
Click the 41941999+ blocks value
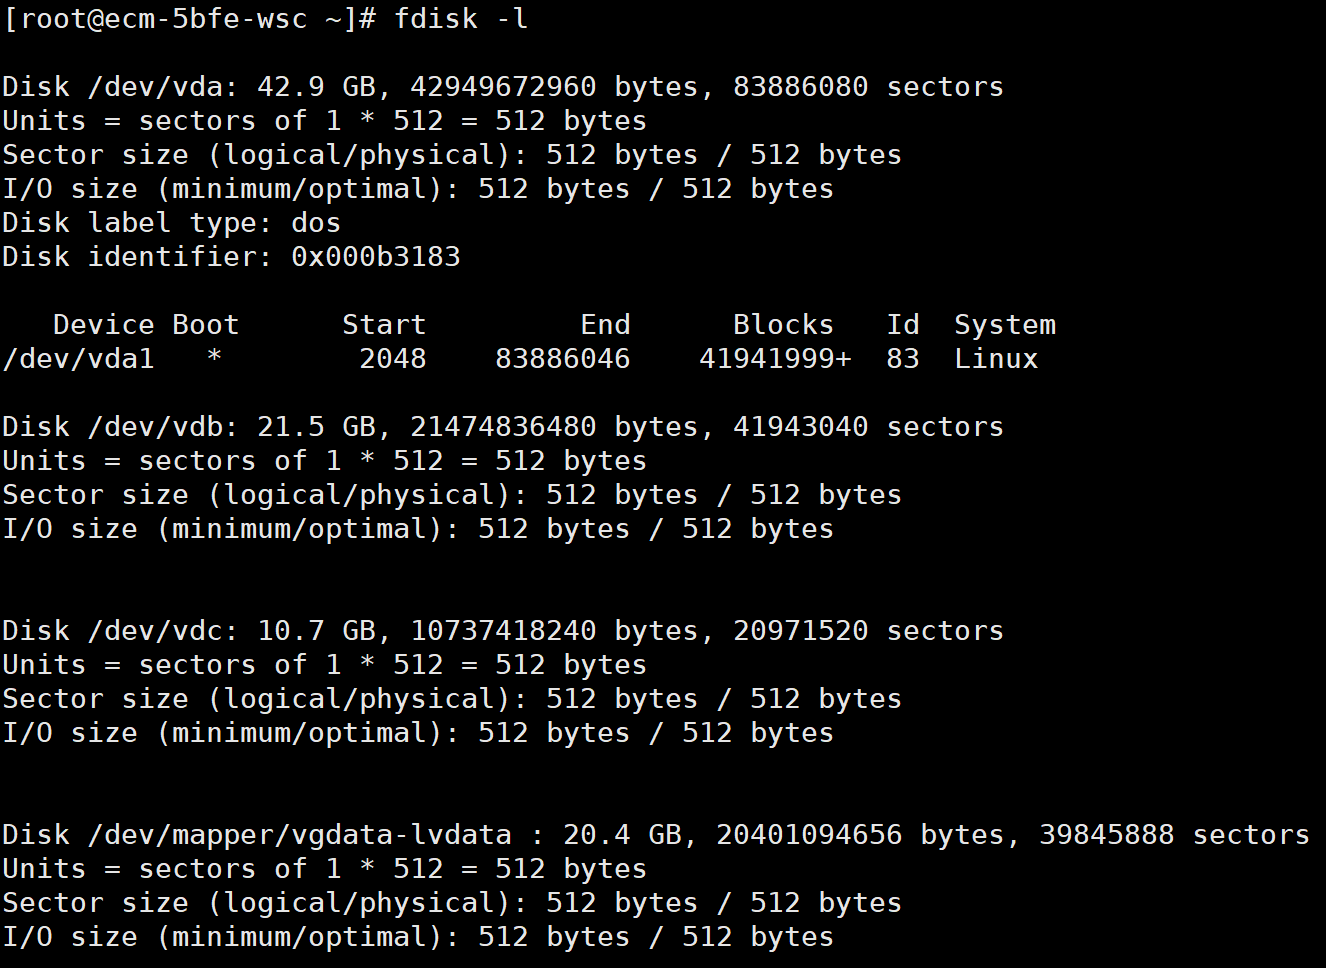click(775, 359)
